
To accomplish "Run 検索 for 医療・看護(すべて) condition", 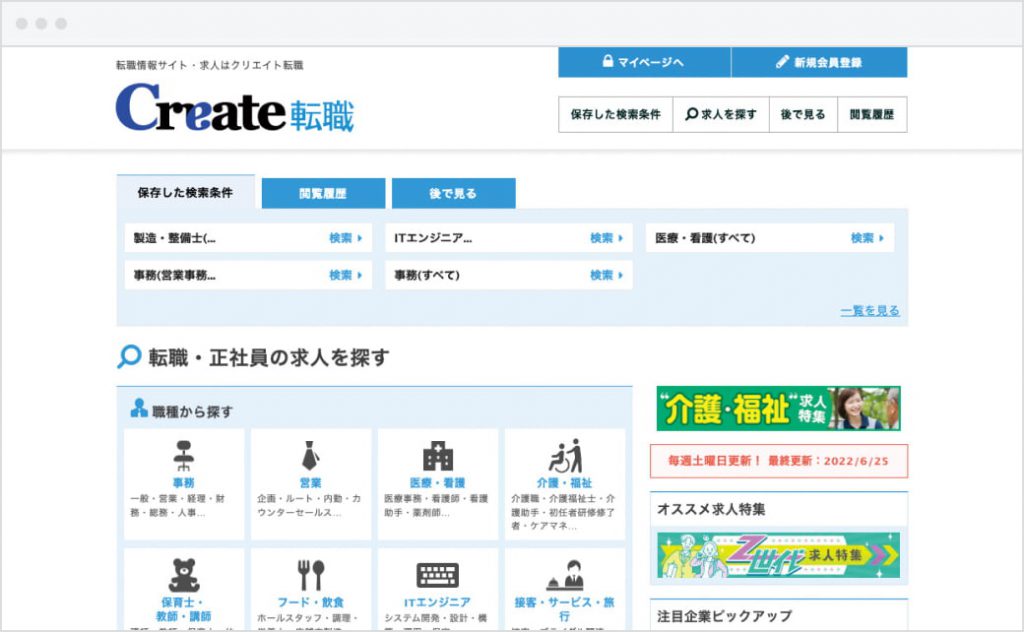I will click(x=867, y=238).
